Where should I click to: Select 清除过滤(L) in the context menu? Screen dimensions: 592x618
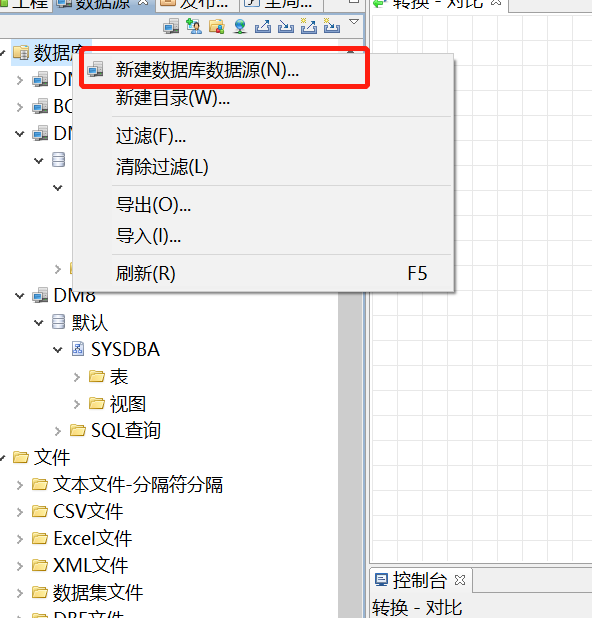(263, 167)
